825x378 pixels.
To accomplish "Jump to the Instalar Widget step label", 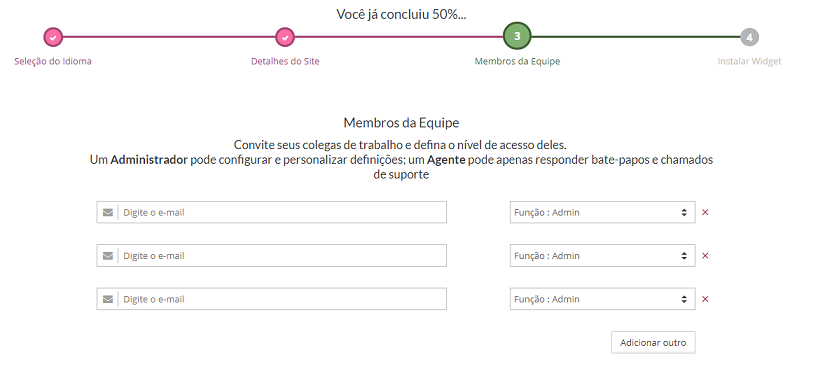I will coord(749,61).
